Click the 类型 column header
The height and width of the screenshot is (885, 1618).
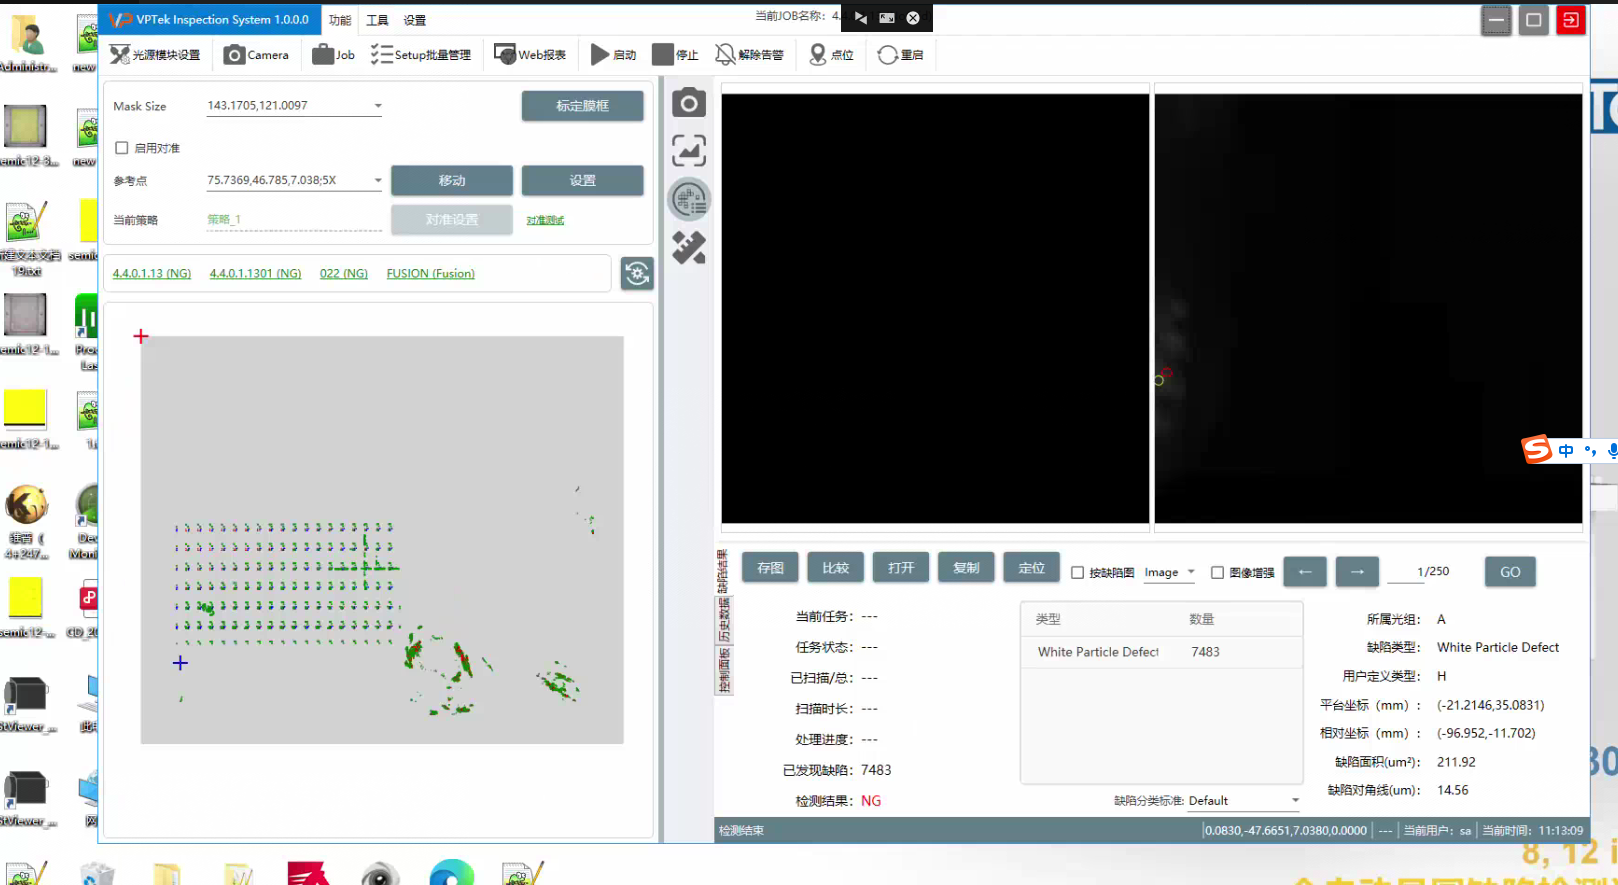[x=1048, y=620]
